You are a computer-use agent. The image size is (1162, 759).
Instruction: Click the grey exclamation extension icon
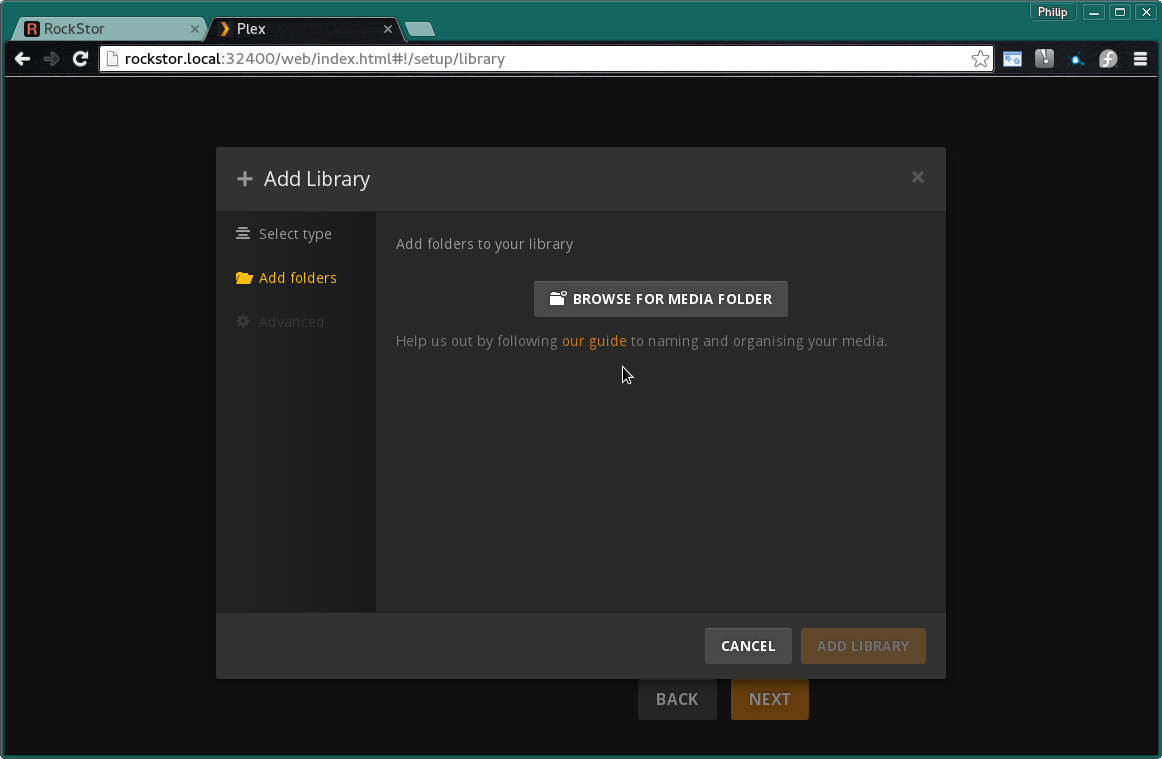pyautogui.click(x=1044, y=59)
